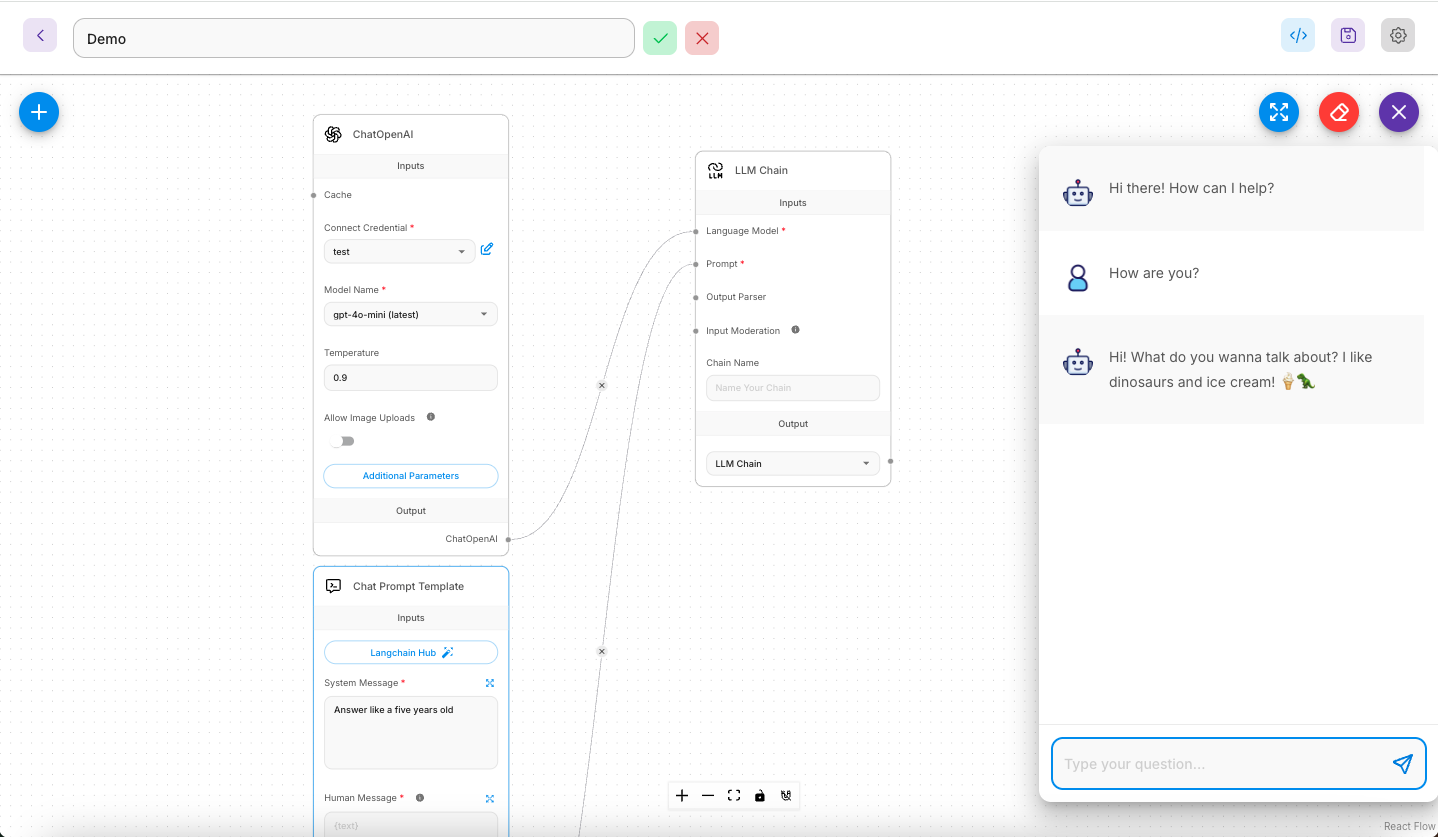Click info icon next to Input Moderation
The image size is (1438, 837).
click(796, 329)
